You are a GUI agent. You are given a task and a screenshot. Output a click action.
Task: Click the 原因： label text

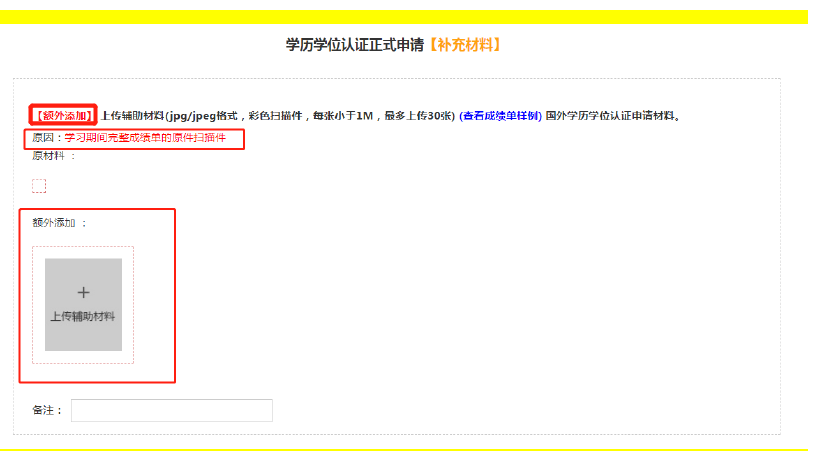(48, 137)
